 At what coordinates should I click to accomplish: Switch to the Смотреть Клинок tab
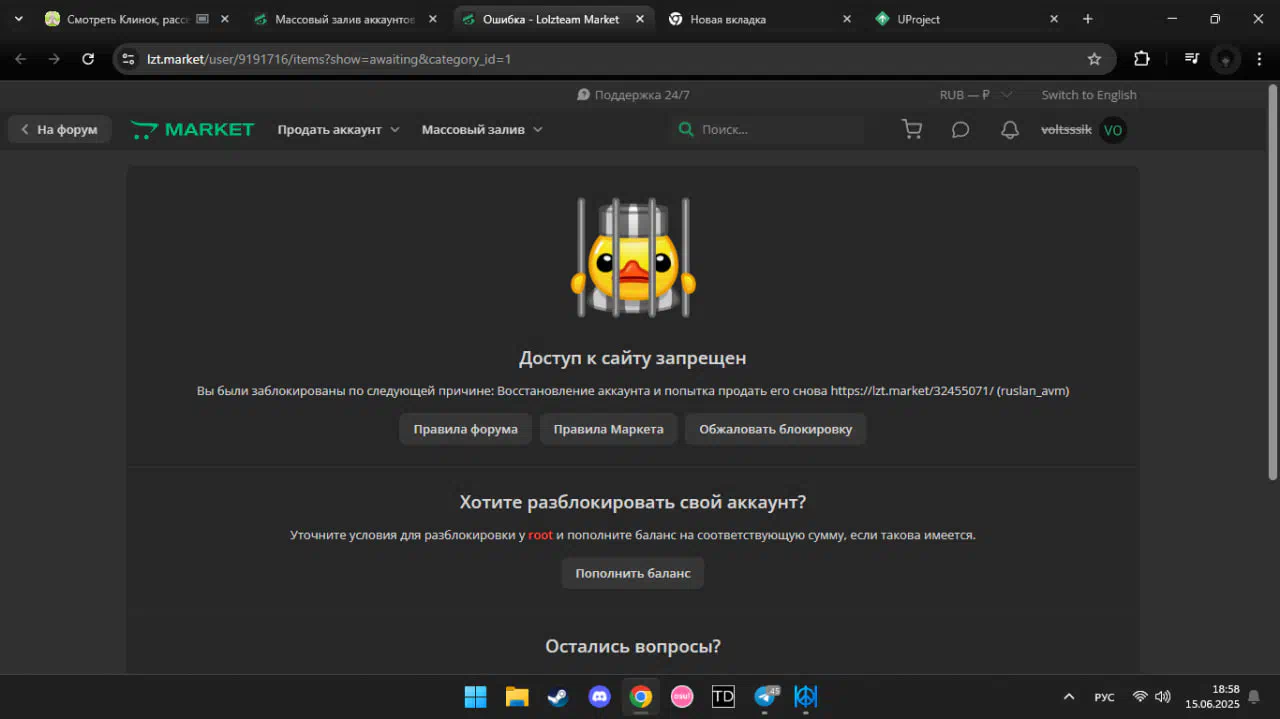137,19
